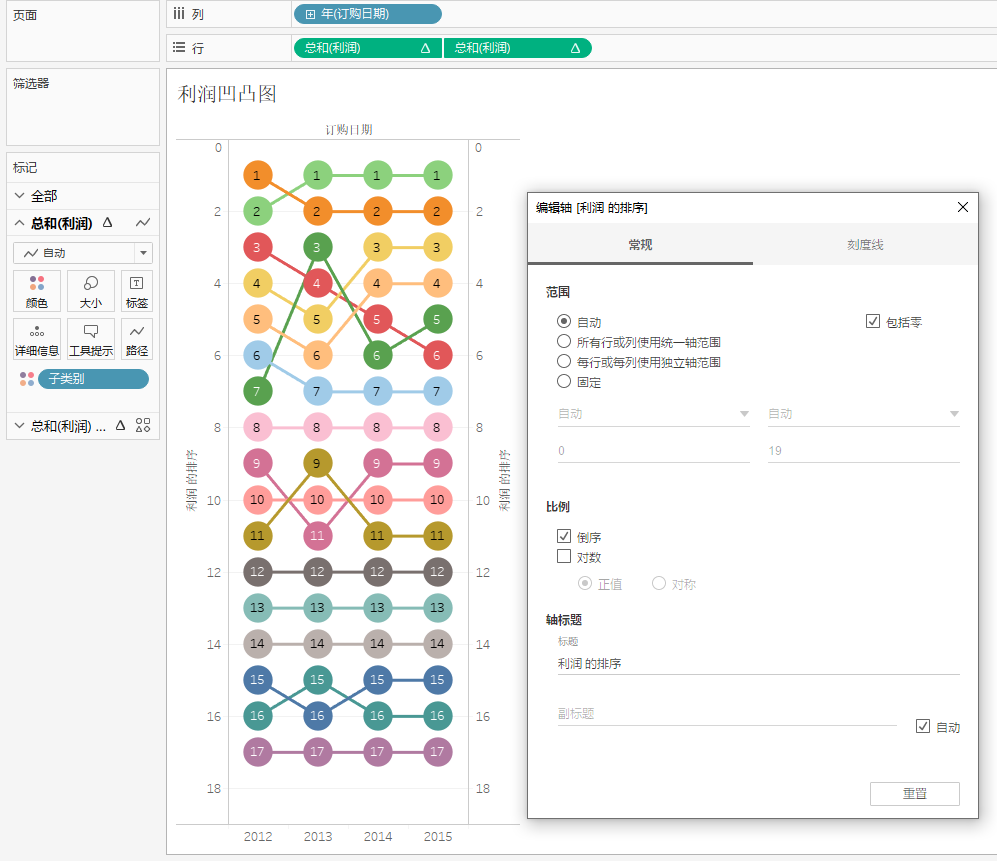Click the delta icon on second 总和(利润) row pill
The width and height of the screenshot is (997, 861).
pyautogui.click(x=575, y=48)
